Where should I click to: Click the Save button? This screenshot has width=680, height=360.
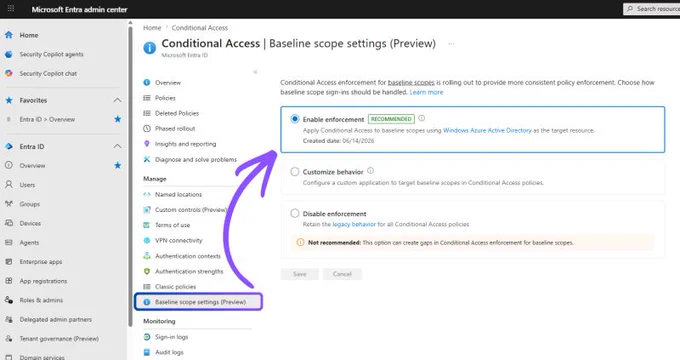point(299,274)
